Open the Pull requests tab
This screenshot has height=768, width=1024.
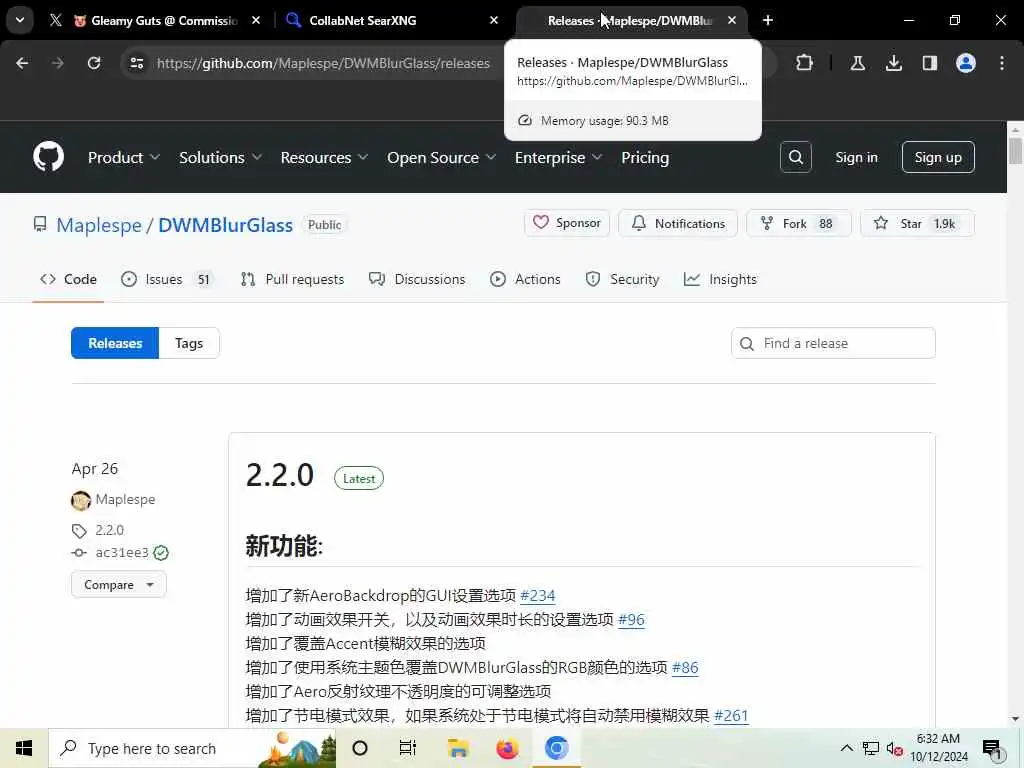[x=292, y=279]
